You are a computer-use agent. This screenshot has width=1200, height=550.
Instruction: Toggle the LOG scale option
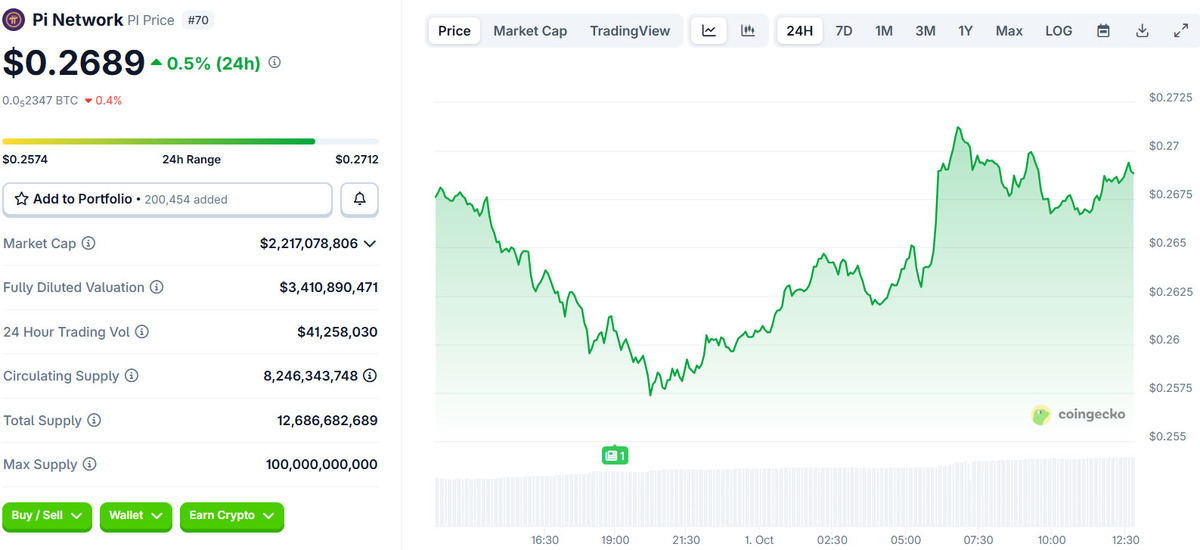click(1058, 31)
